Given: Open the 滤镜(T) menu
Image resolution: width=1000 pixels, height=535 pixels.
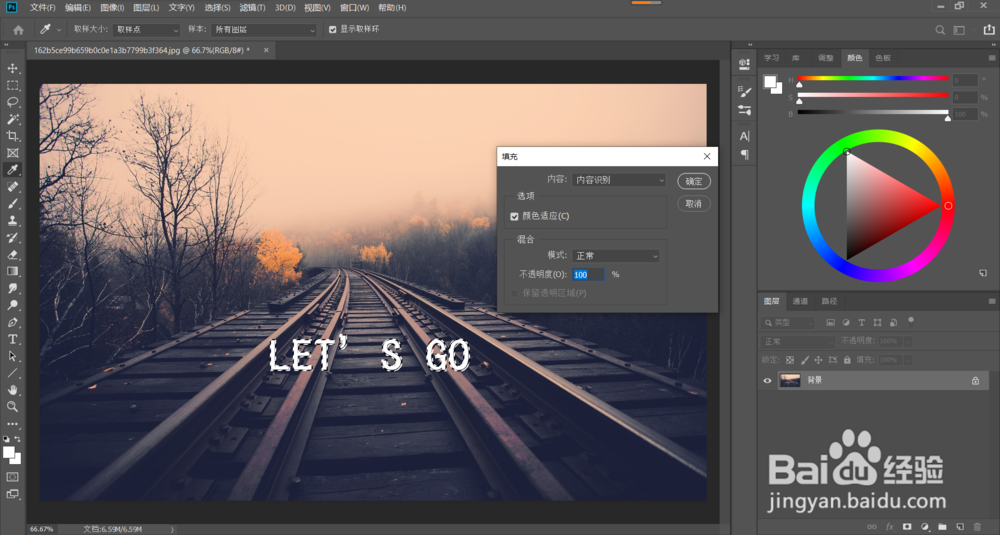Looking at the screenshot, I should (252, 8).
